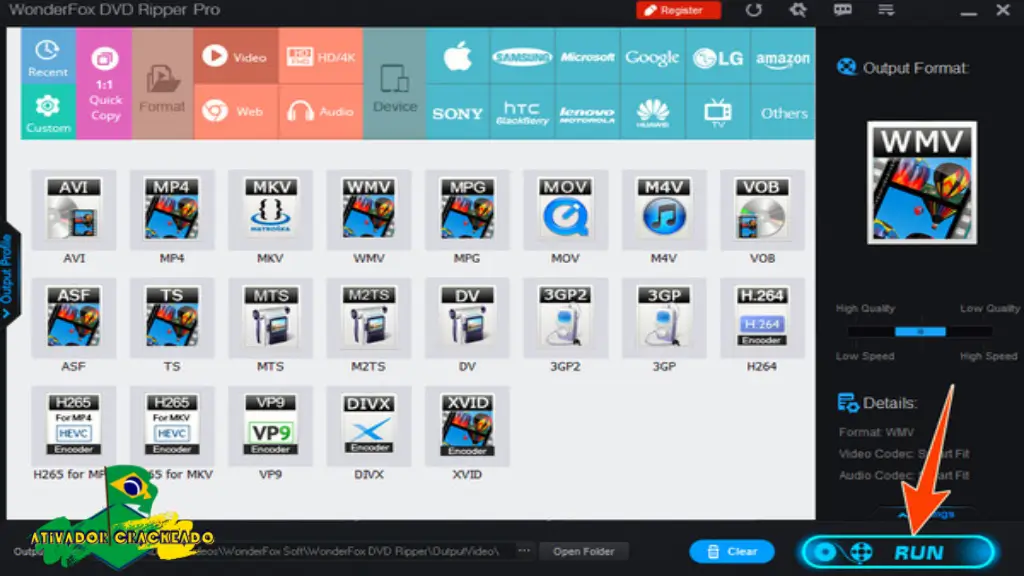The image size is (1024, 576).
Task: Open the Huawei device category
Action: coord(652,112)
